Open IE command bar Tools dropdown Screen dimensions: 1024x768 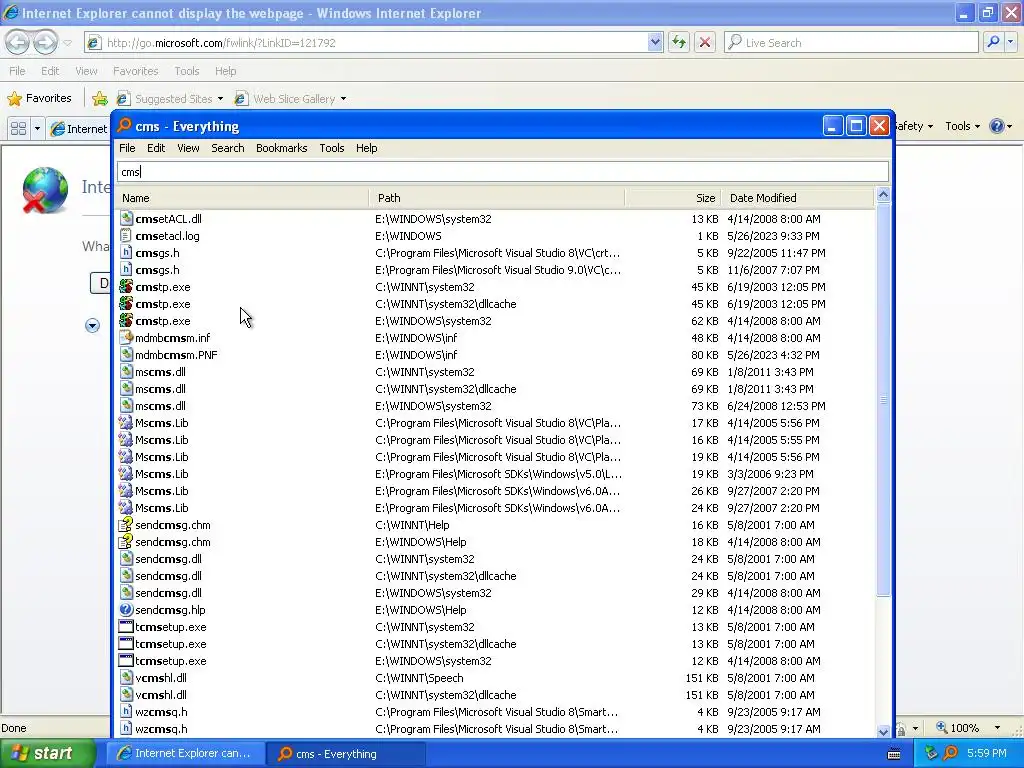coord(962,126)
